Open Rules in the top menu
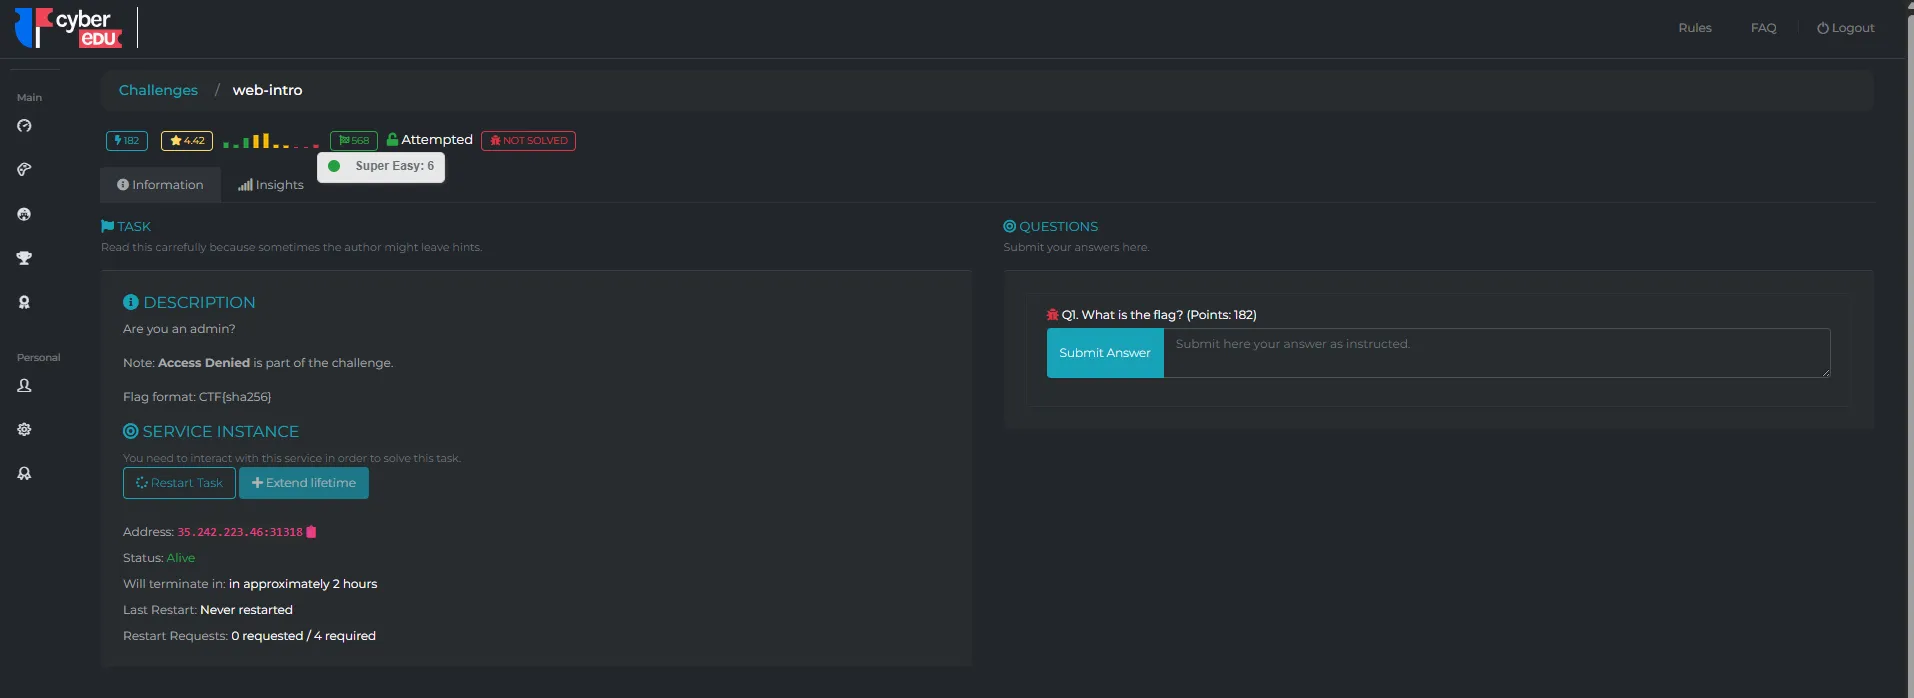 [1695, 28]
